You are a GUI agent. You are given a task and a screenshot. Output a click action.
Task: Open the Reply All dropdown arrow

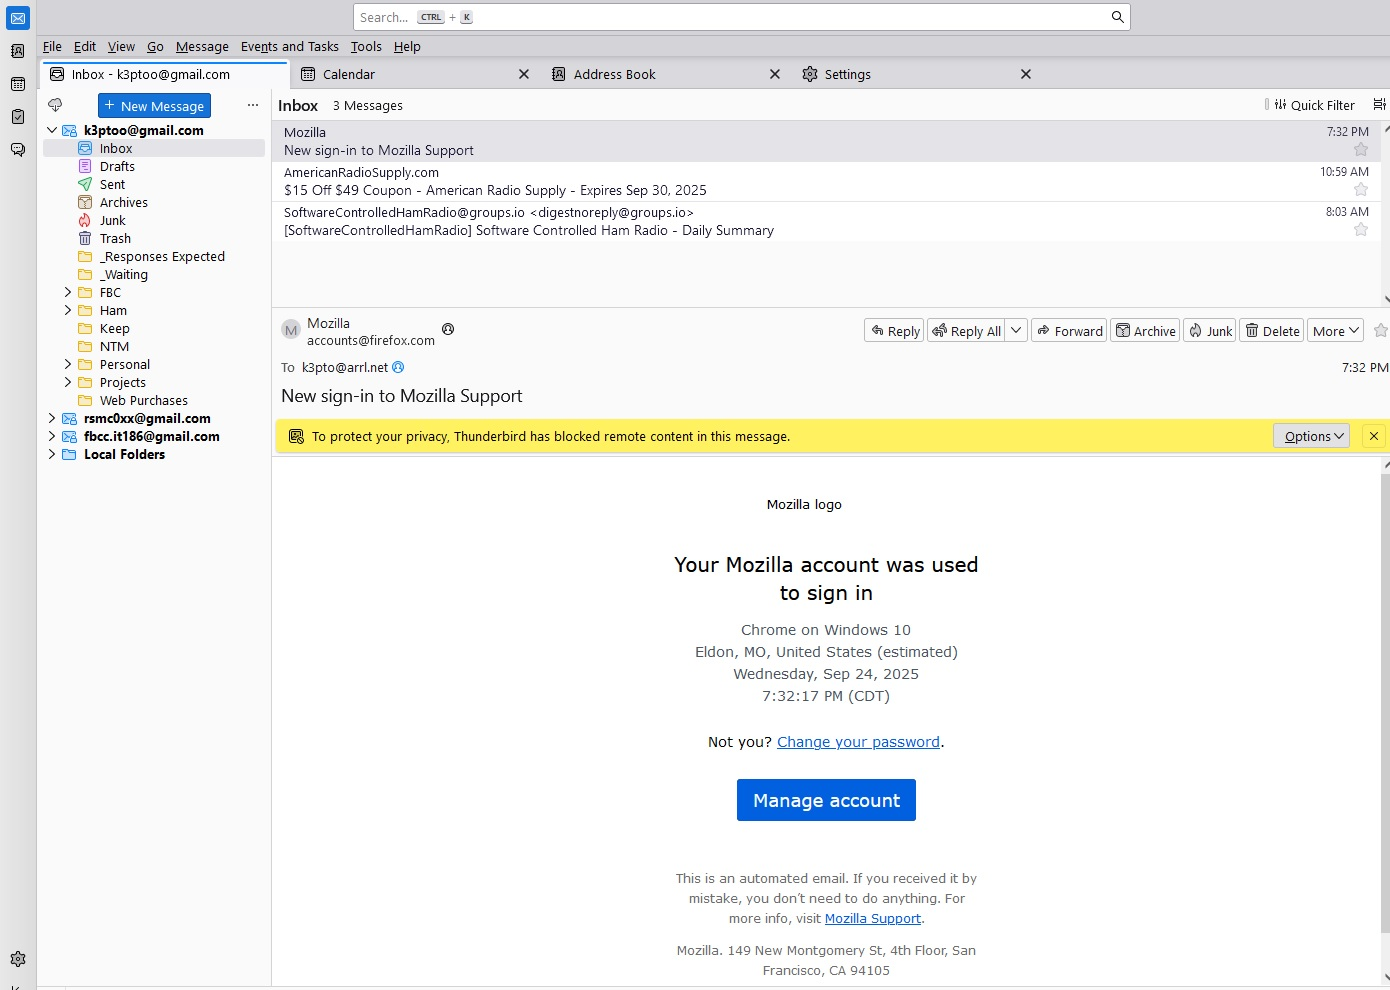pyautogui.click(x=1016, y=330)
